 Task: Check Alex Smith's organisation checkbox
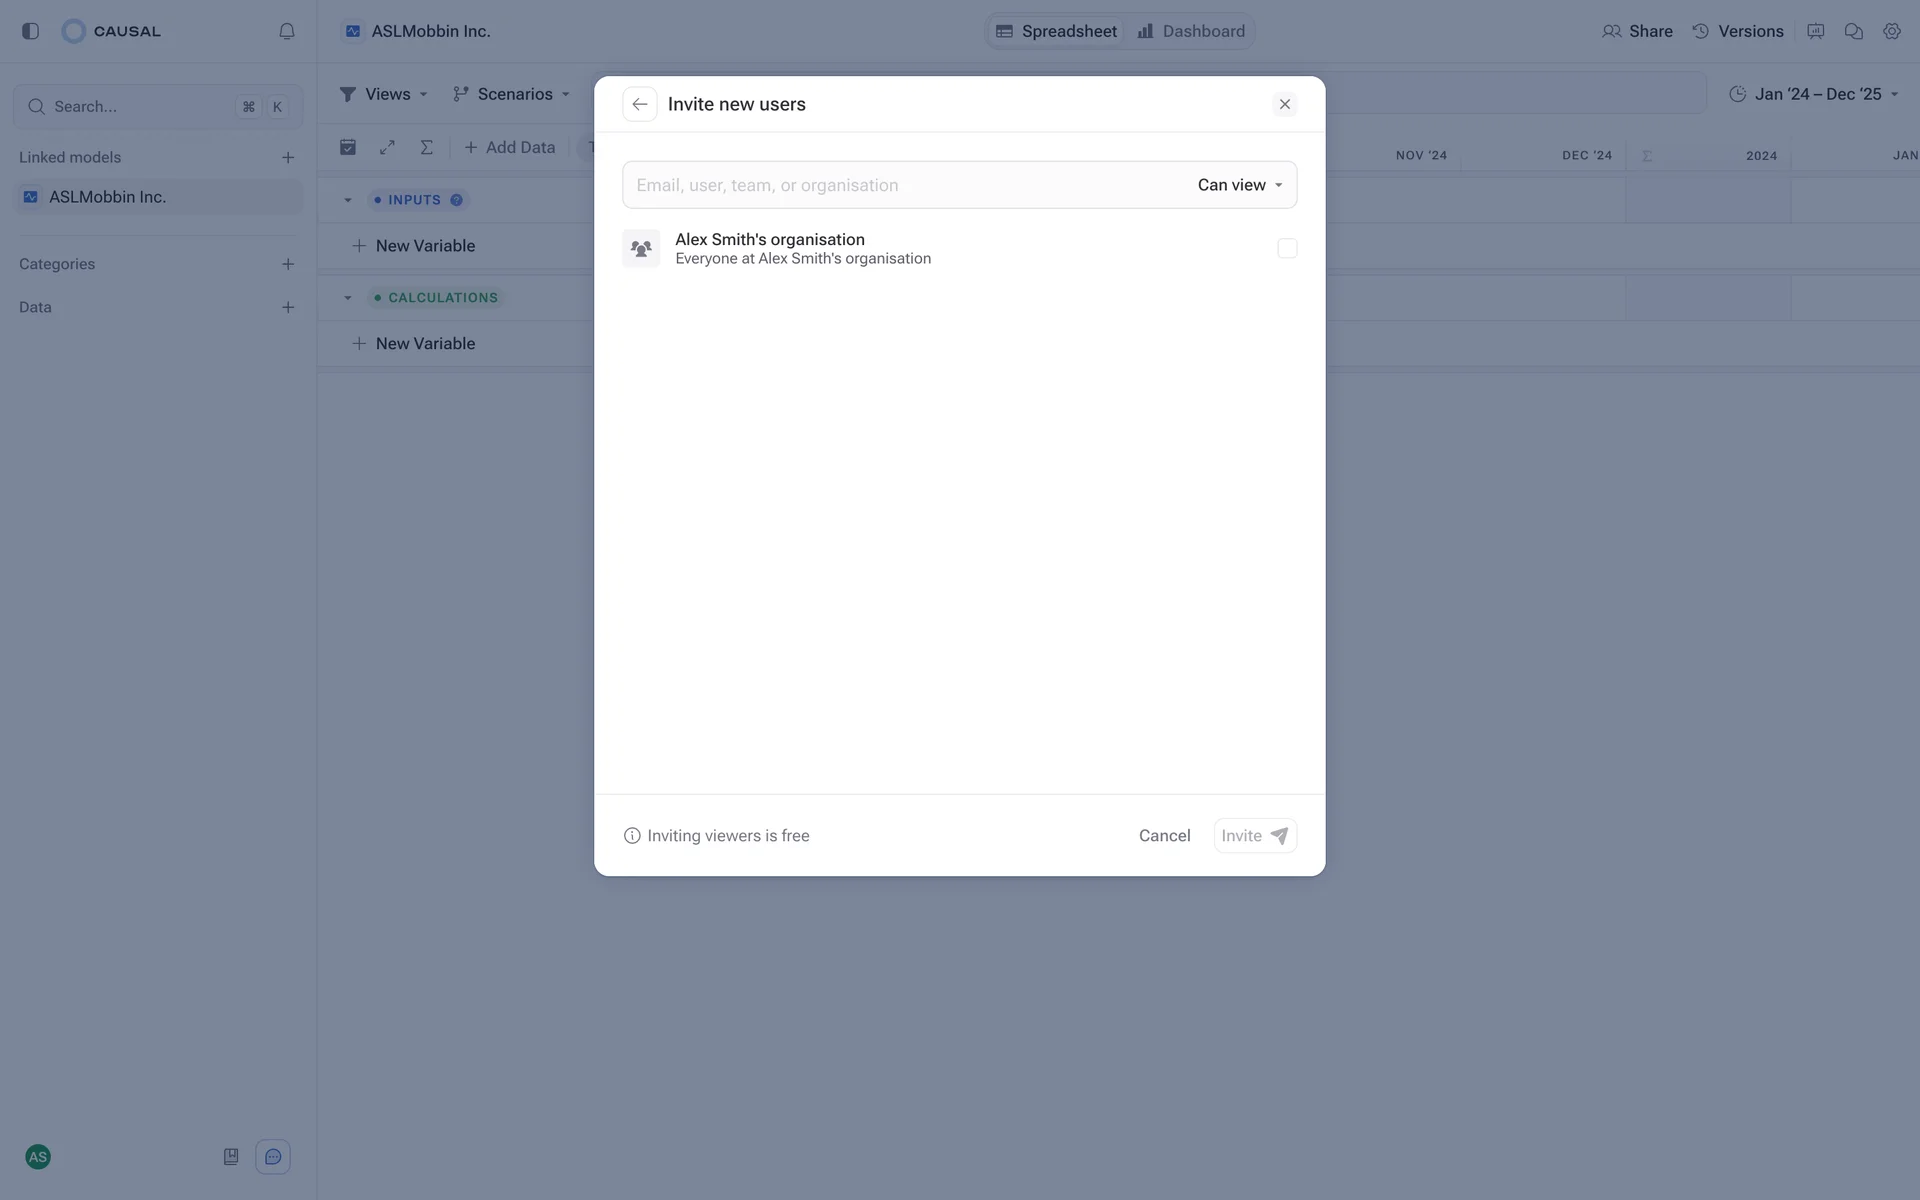point(1287,248)
